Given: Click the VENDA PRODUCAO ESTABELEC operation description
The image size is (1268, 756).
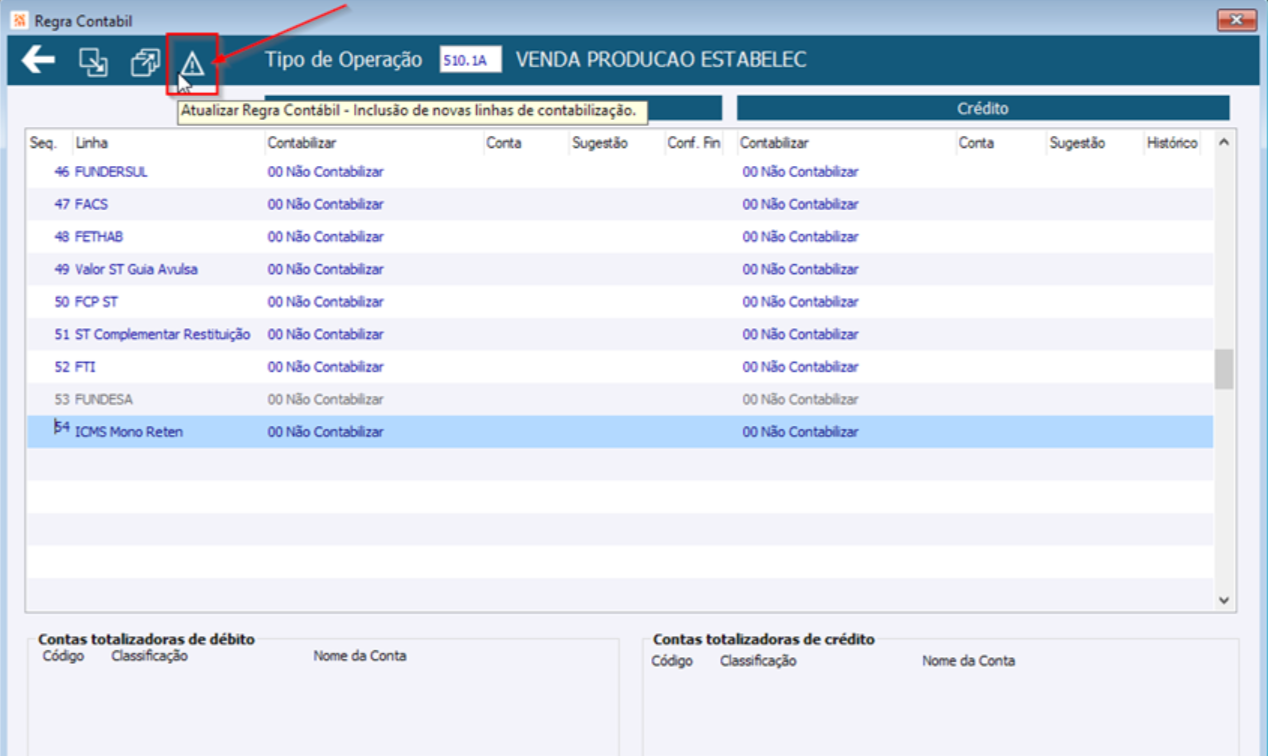Looking at the screenshot, I should [661, 60].
